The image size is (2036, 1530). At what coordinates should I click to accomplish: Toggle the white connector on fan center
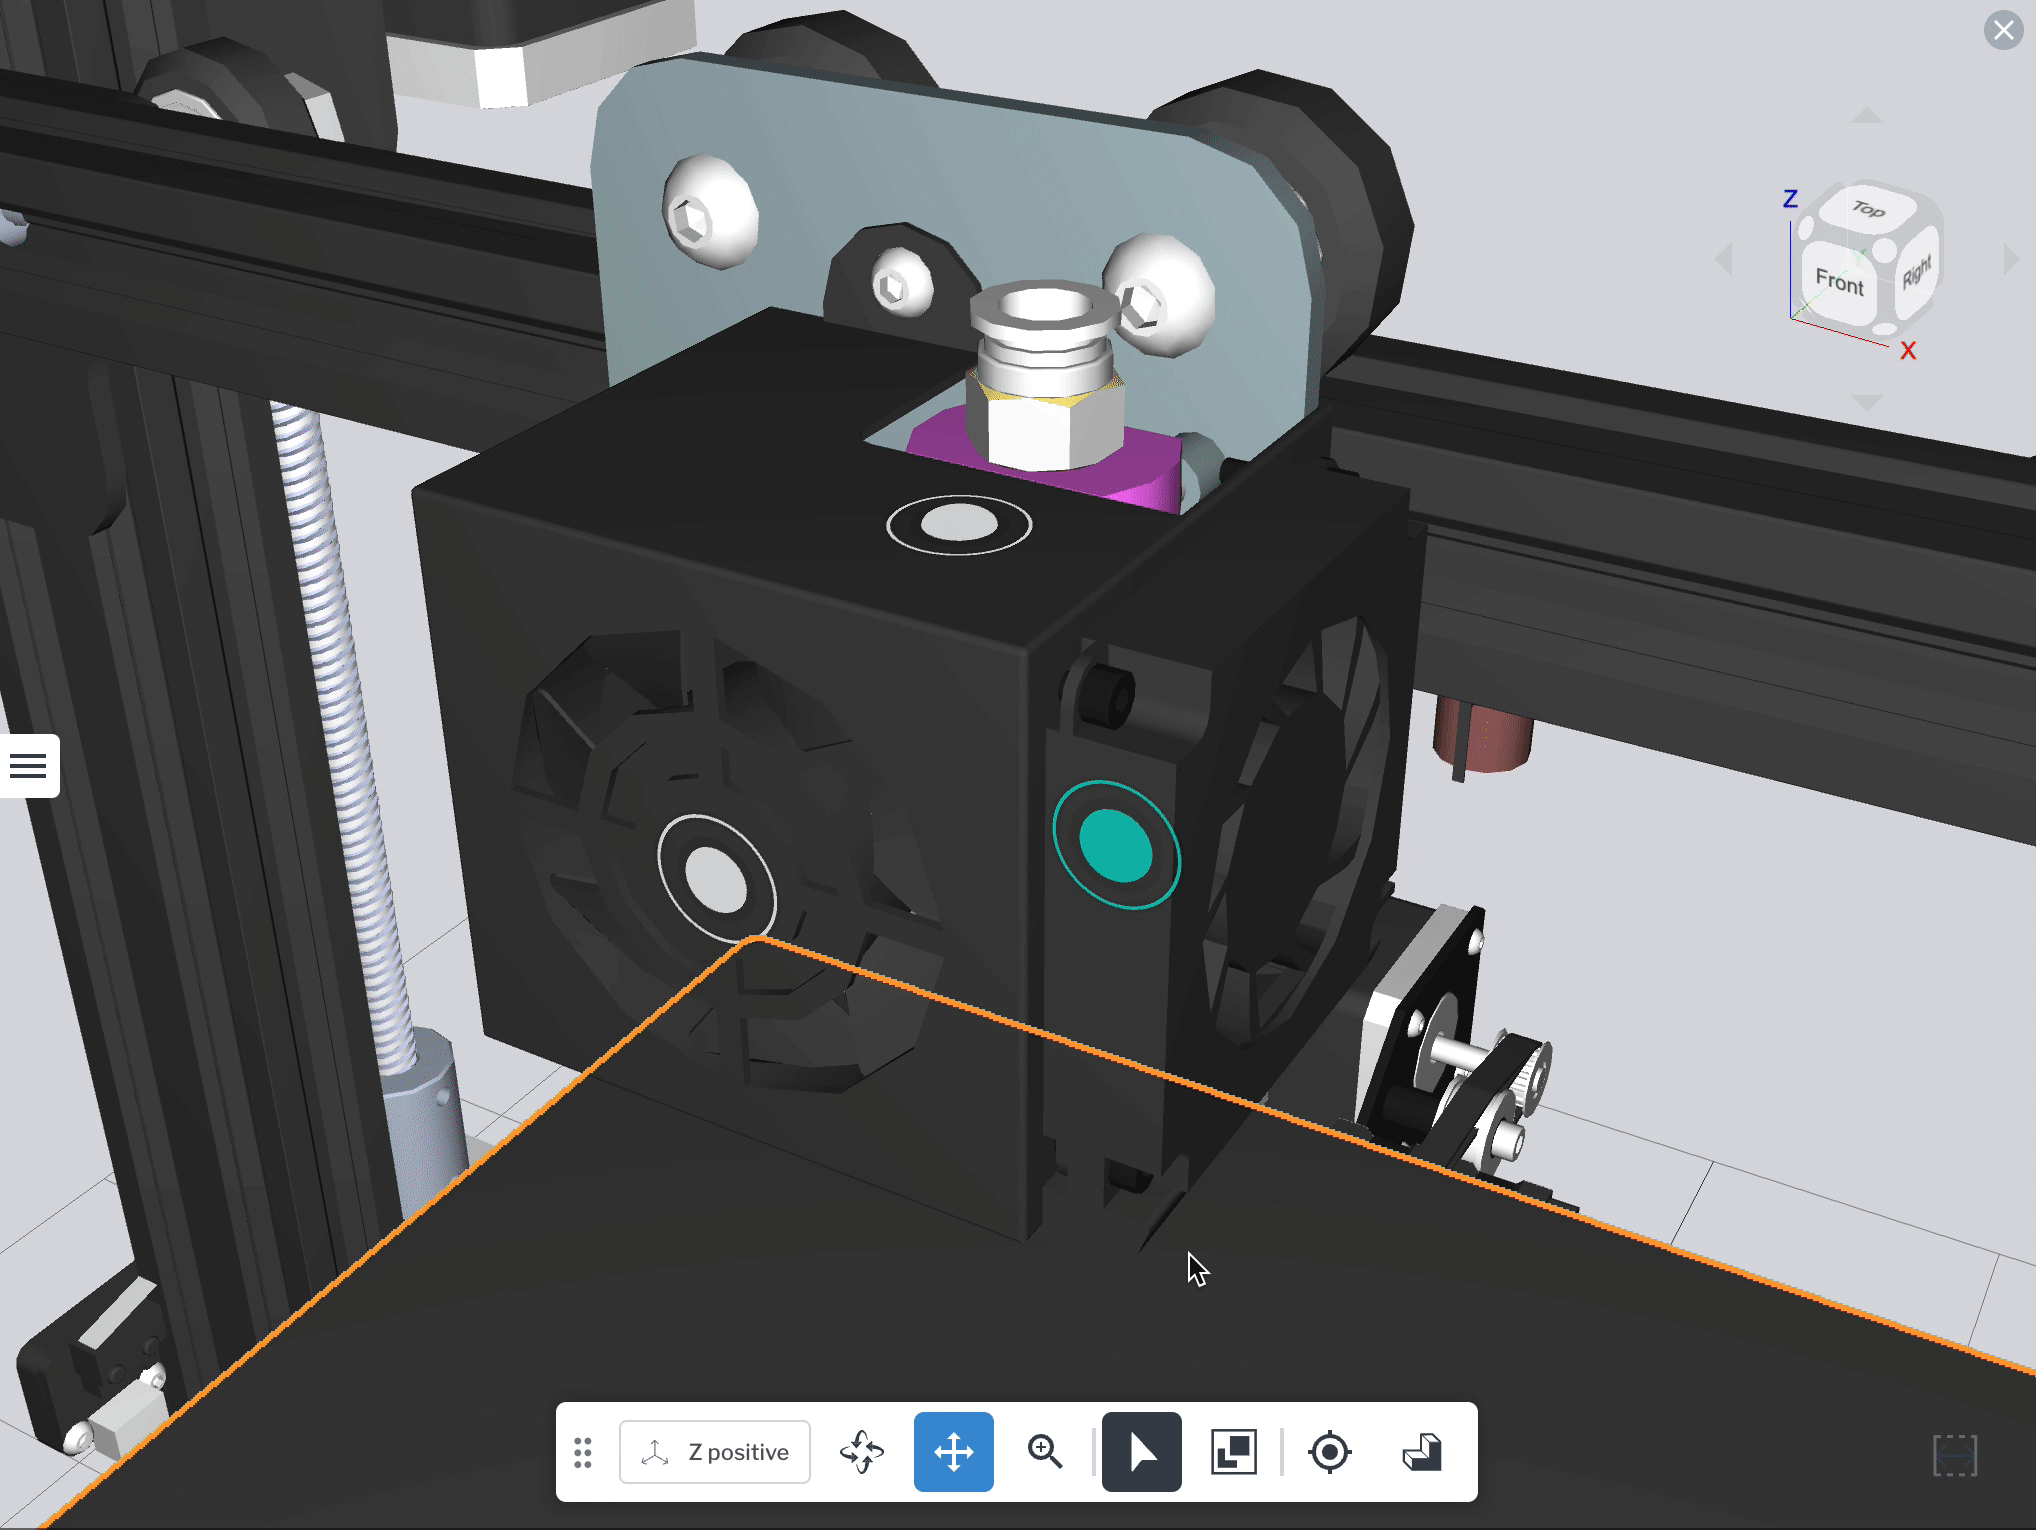pyautogui.click(x=716, y=879)
